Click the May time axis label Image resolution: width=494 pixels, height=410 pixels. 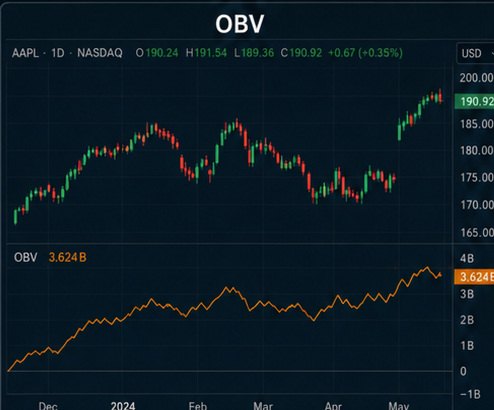[x=399, y=406]
